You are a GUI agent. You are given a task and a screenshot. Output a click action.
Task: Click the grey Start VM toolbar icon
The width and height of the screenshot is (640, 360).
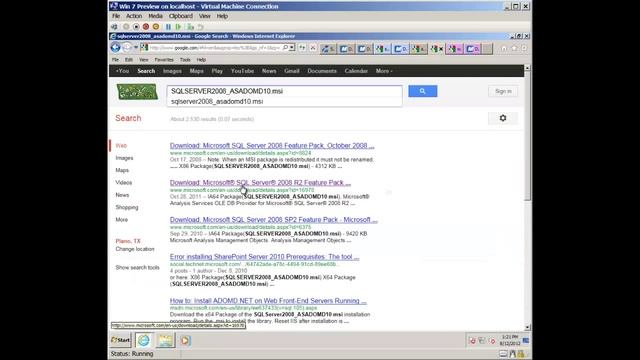click(126, 27)
